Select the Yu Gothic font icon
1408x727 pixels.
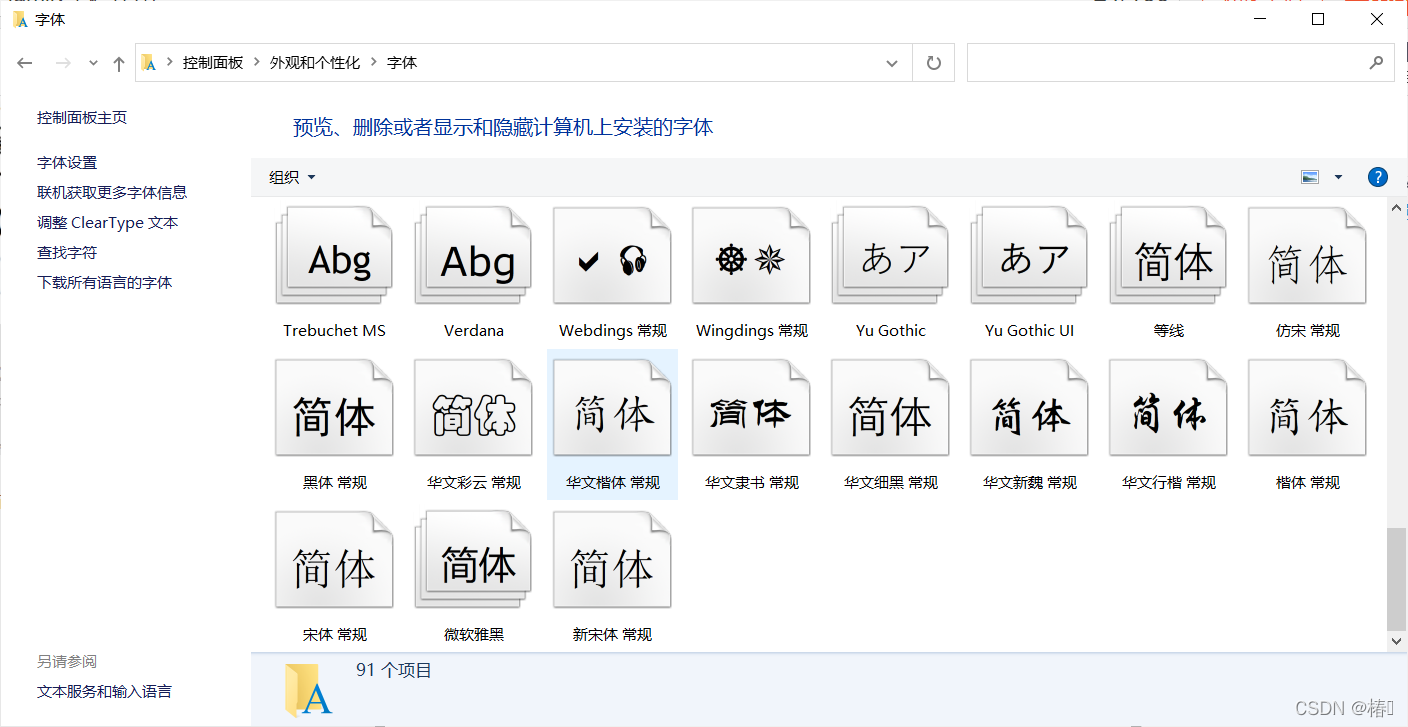tap(890, 256)
